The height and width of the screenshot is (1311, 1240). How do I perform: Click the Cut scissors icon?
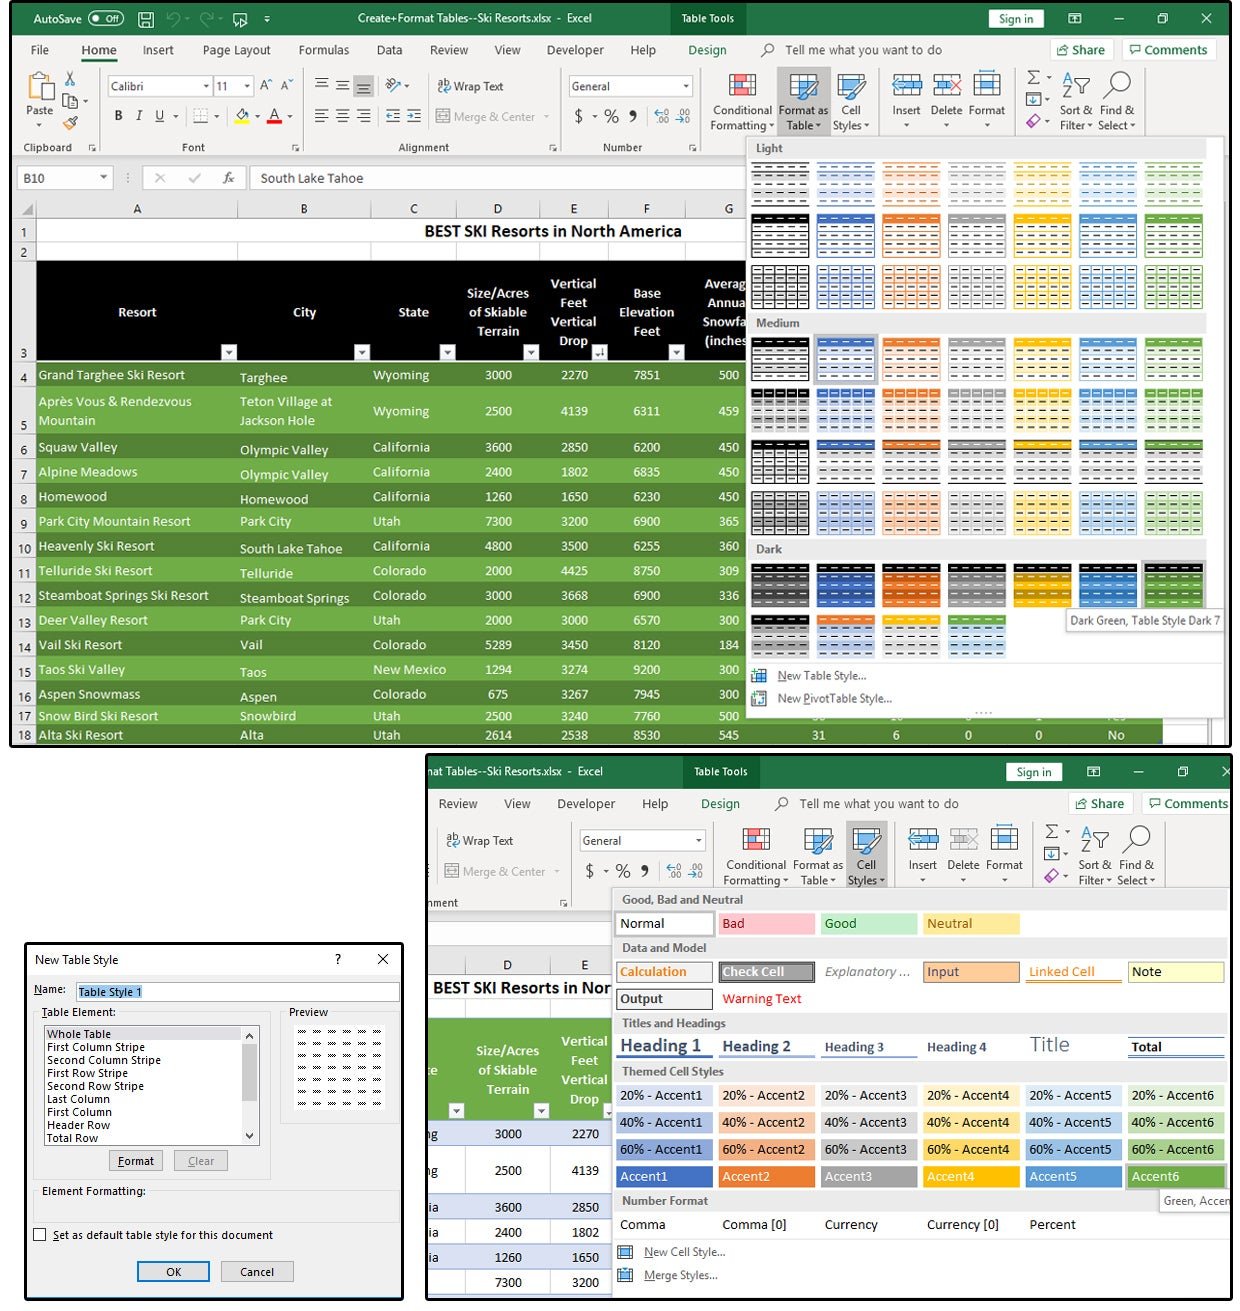tap(70, 78)
